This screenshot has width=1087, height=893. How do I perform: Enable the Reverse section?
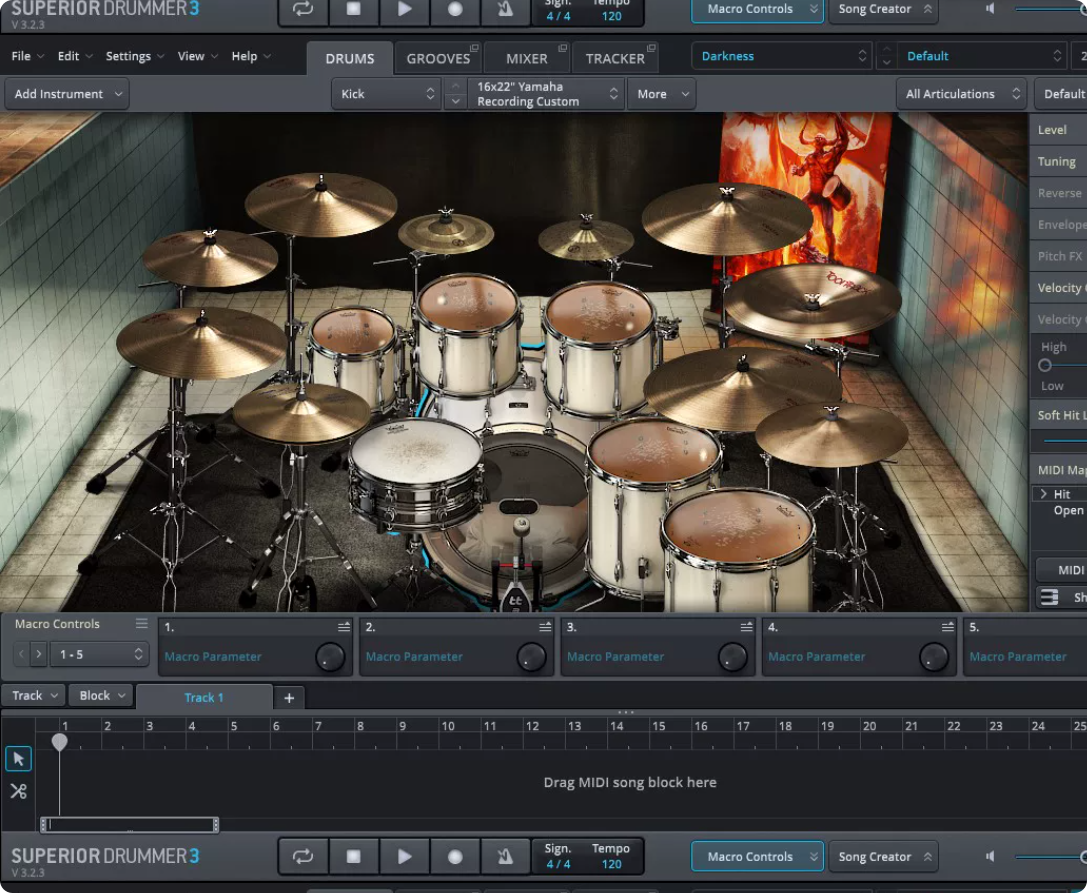pos(1058,193)
